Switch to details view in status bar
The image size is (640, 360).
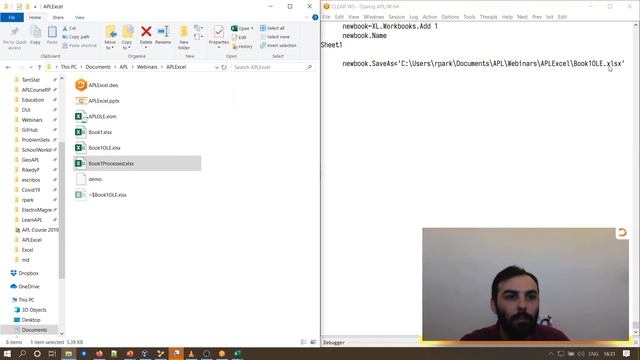click(x=304, y=342)
